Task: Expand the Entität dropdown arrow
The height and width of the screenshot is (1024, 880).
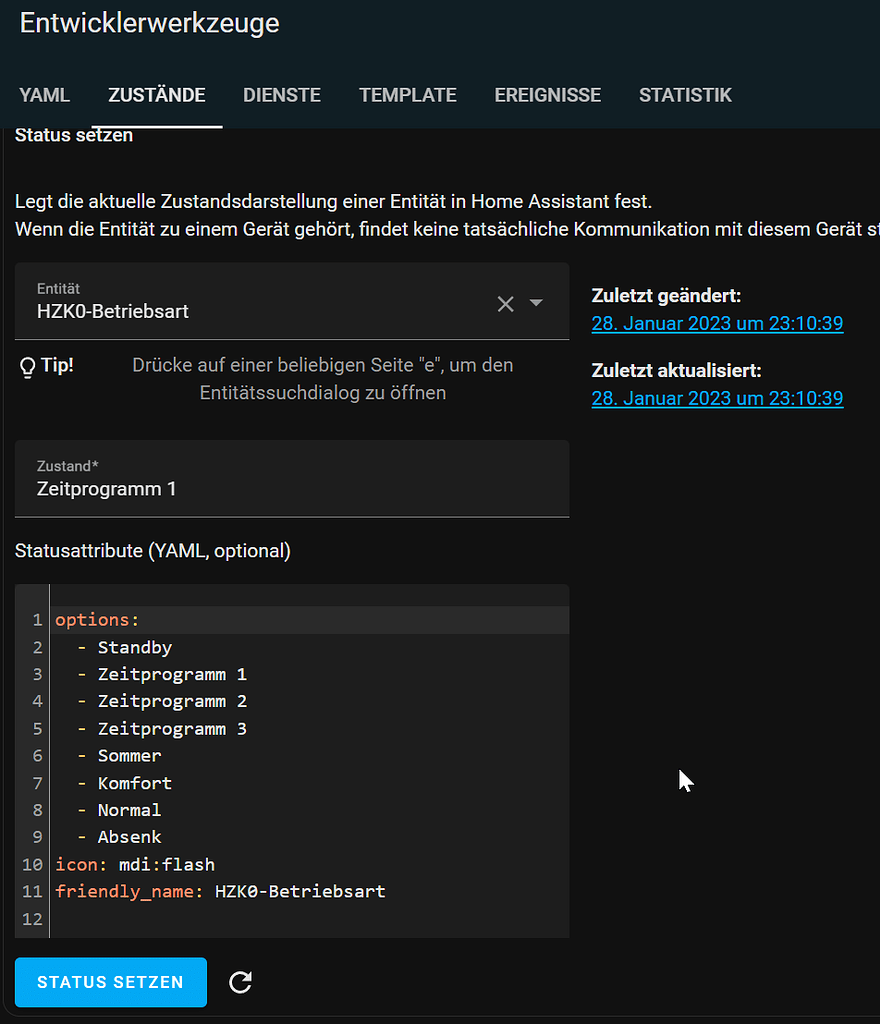Action: click(x=536, y=303)
